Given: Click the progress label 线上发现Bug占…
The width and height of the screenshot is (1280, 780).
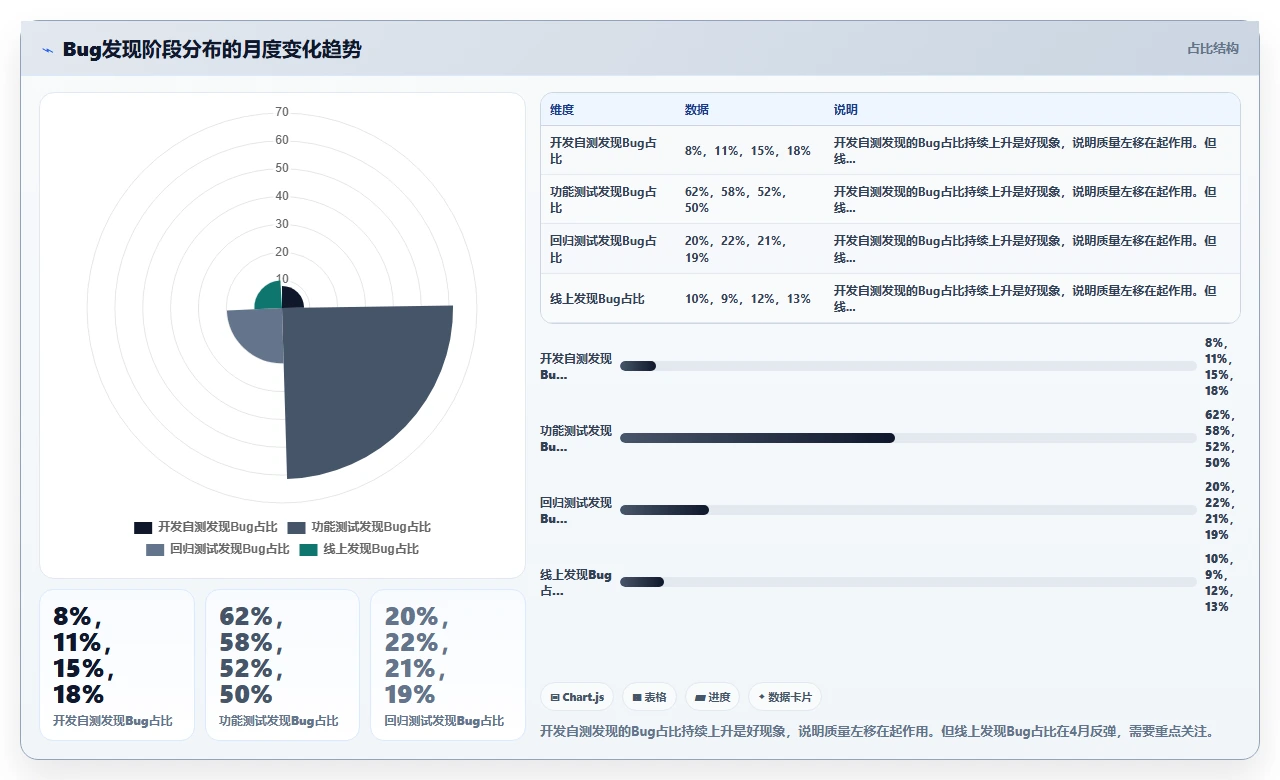Looking at the screenshot, I should [576, 582].
